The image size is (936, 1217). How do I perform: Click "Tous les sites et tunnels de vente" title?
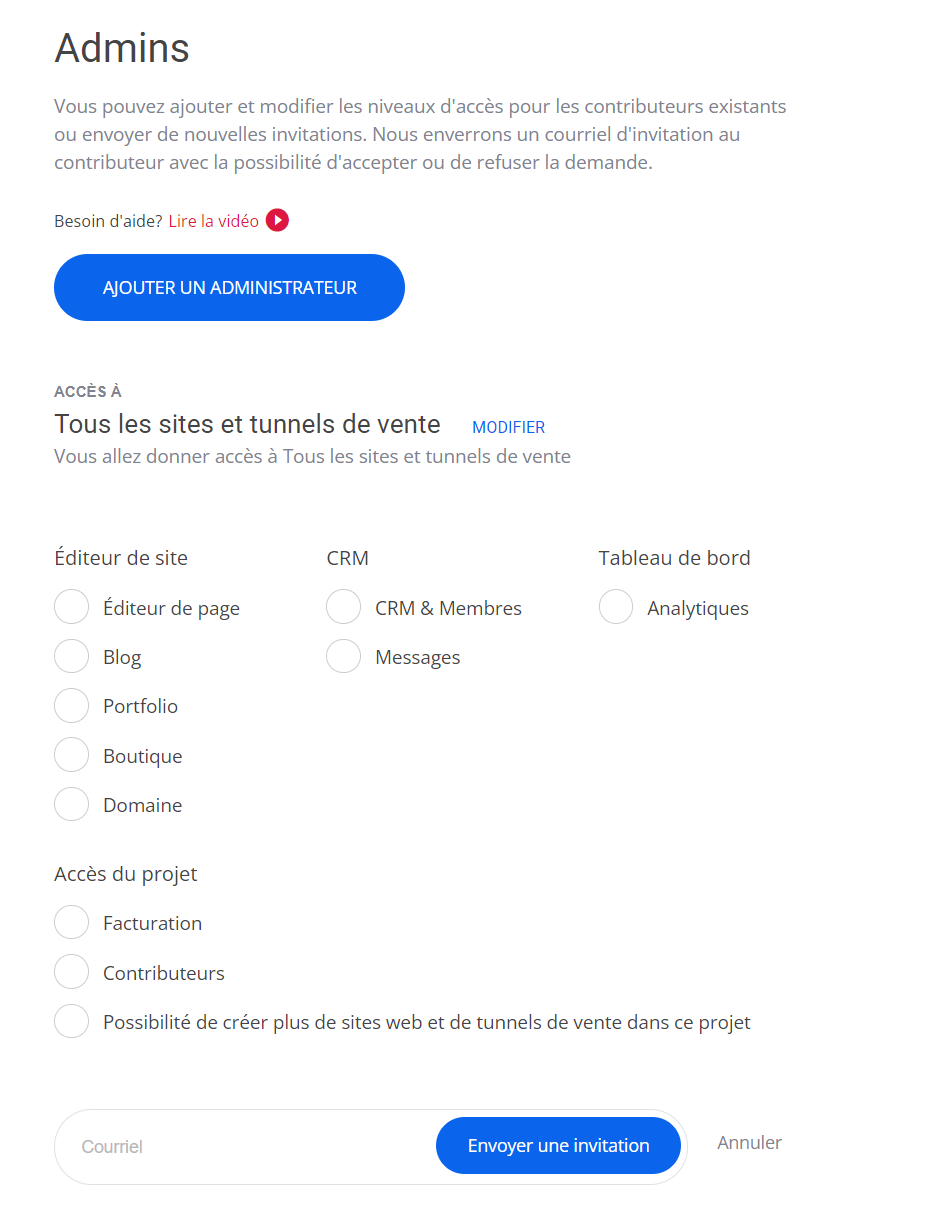pyautogui.click(x=247, y=424)
